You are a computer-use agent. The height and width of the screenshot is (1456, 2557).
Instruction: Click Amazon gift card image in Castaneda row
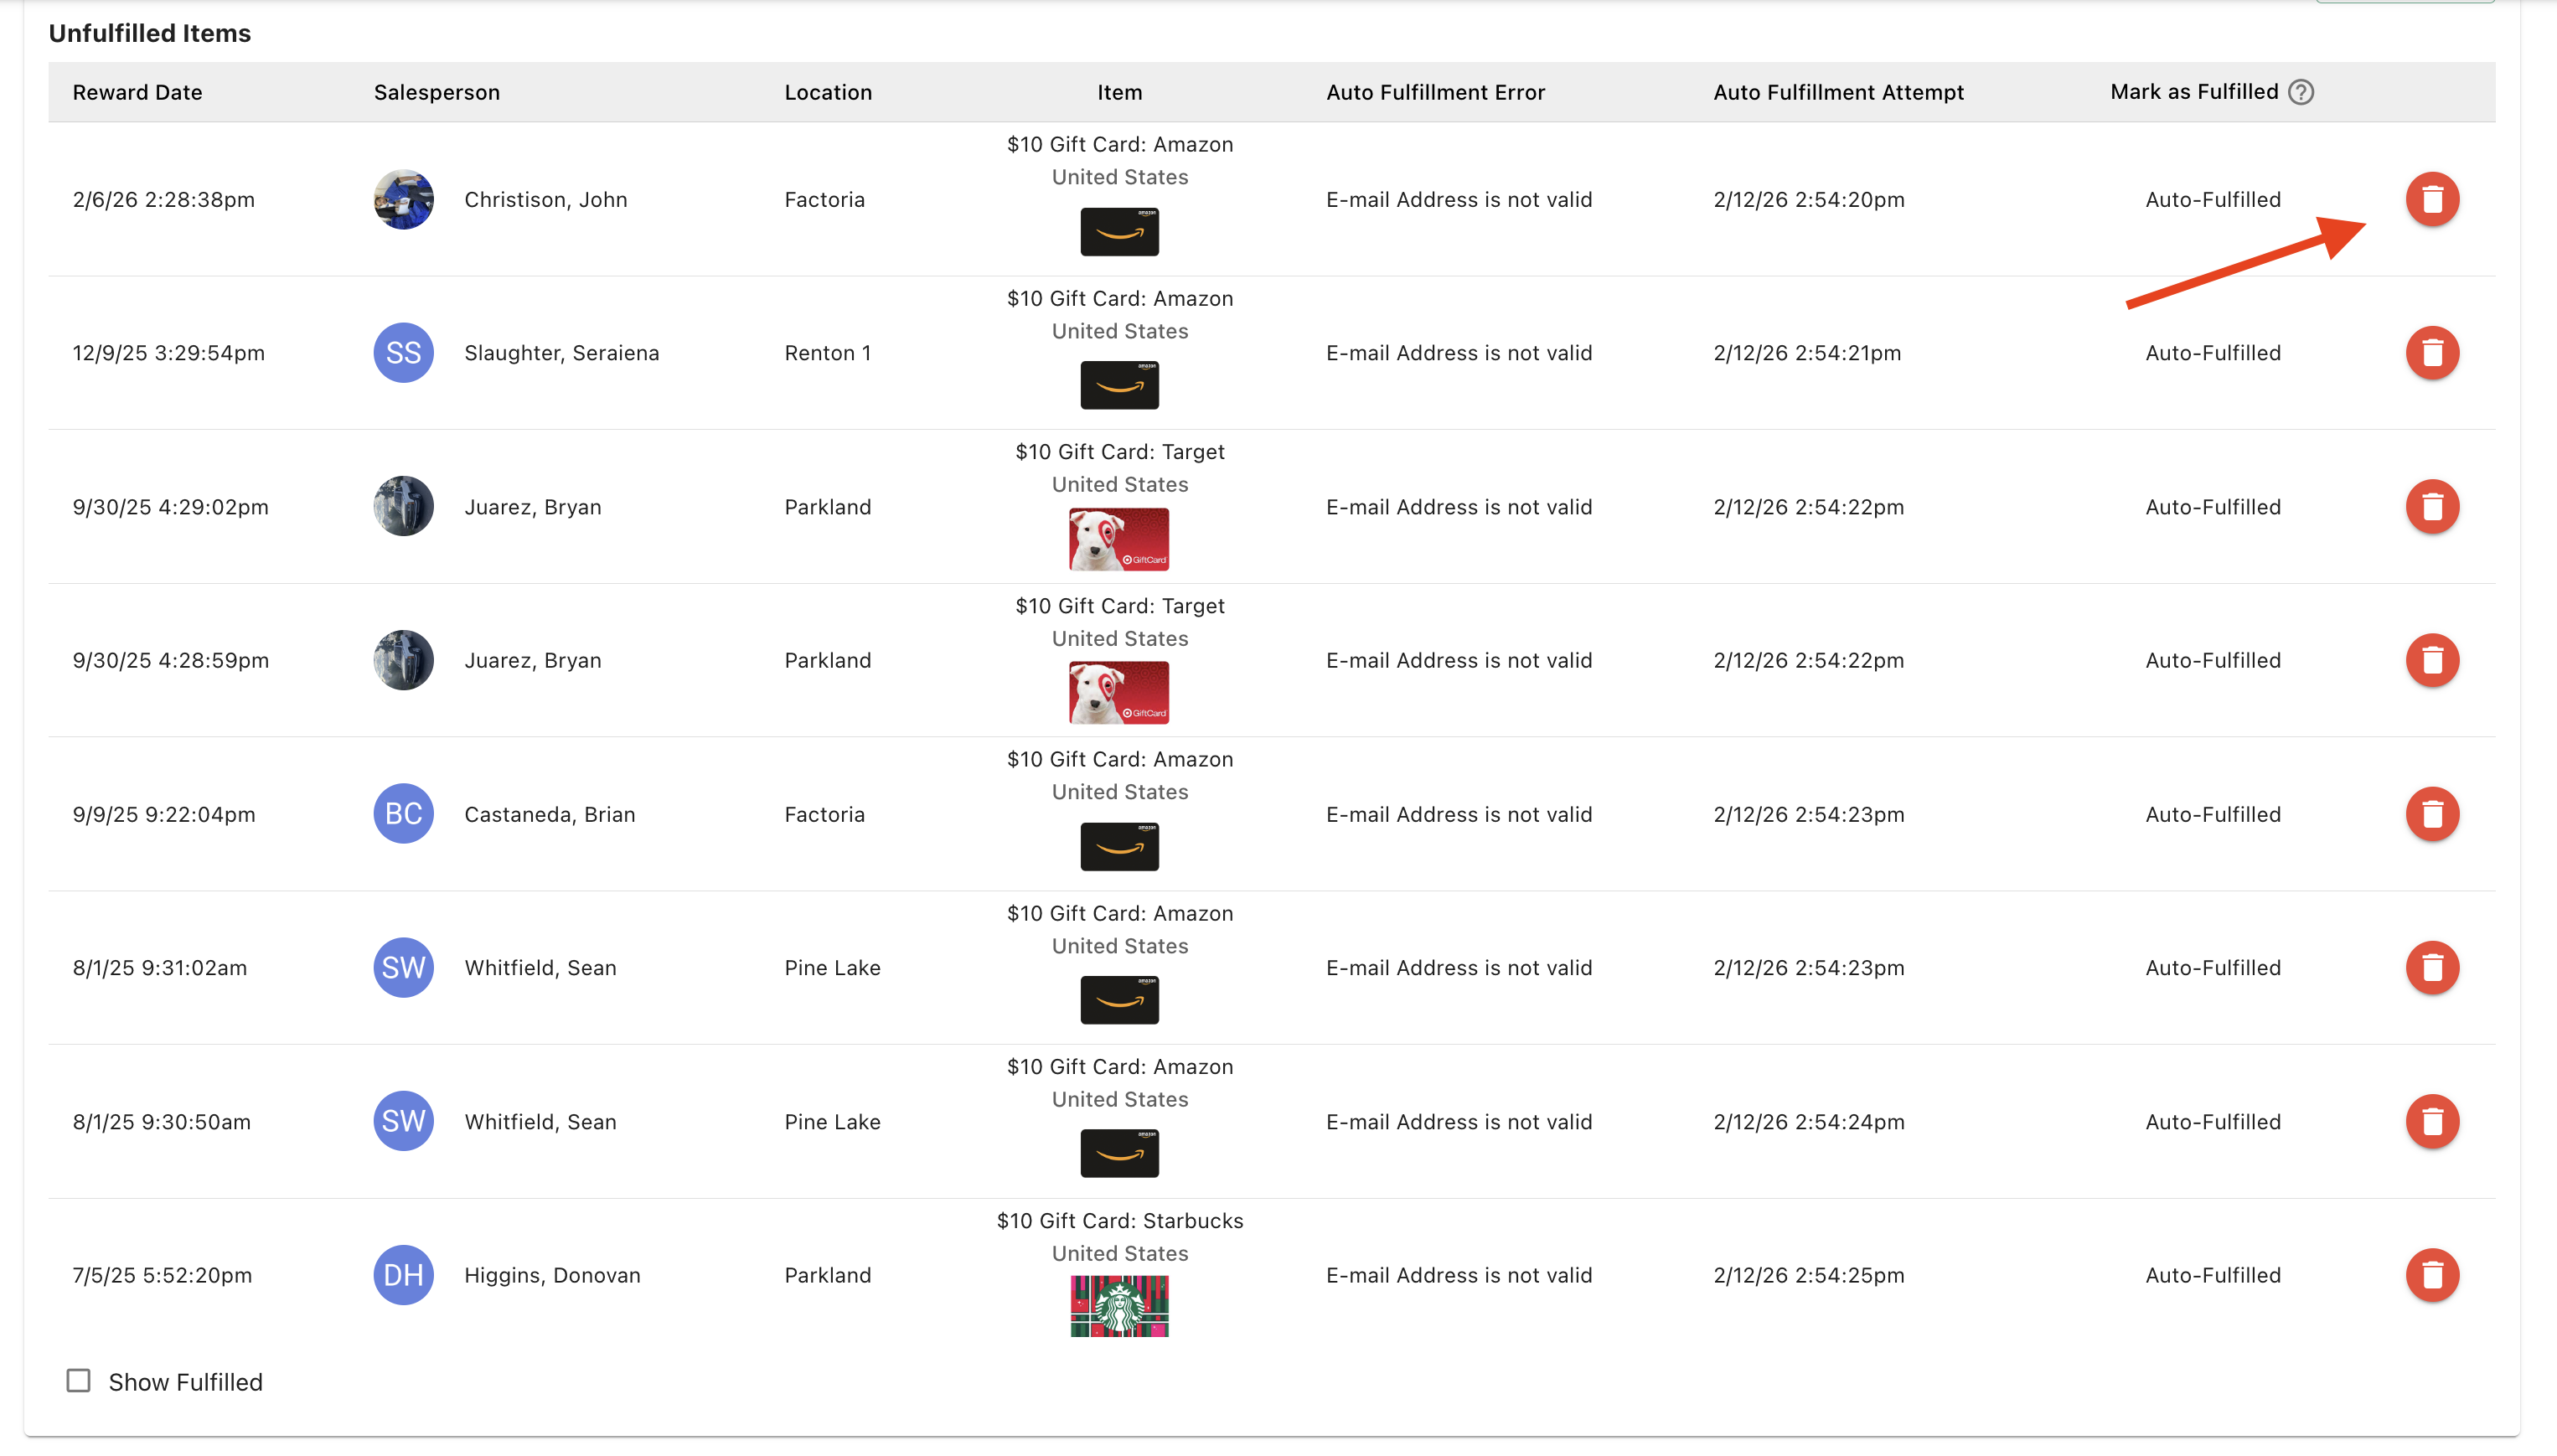click(x=1119, y=847)
